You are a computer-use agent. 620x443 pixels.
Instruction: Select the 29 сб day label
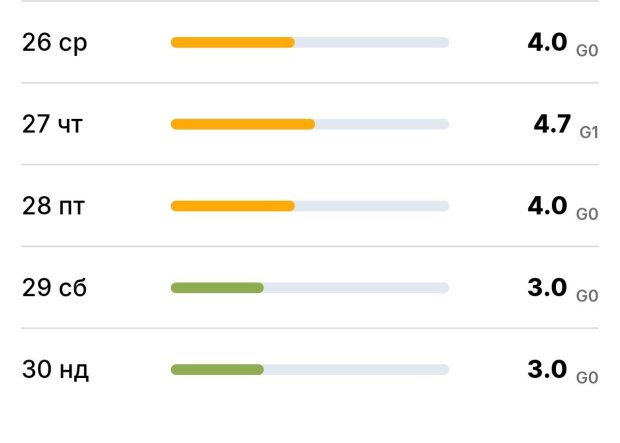pos(55,289)
